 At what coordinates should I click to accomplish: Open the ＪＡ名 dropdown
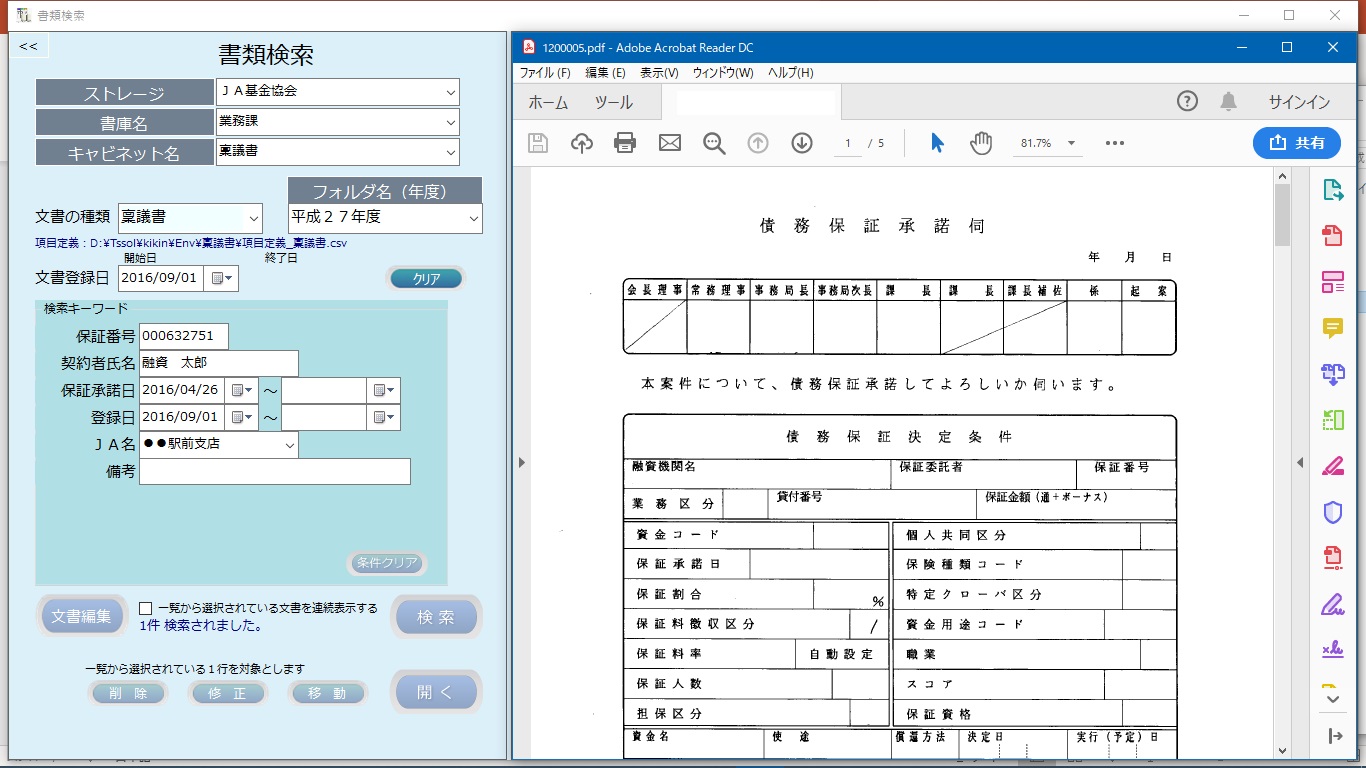290,445
